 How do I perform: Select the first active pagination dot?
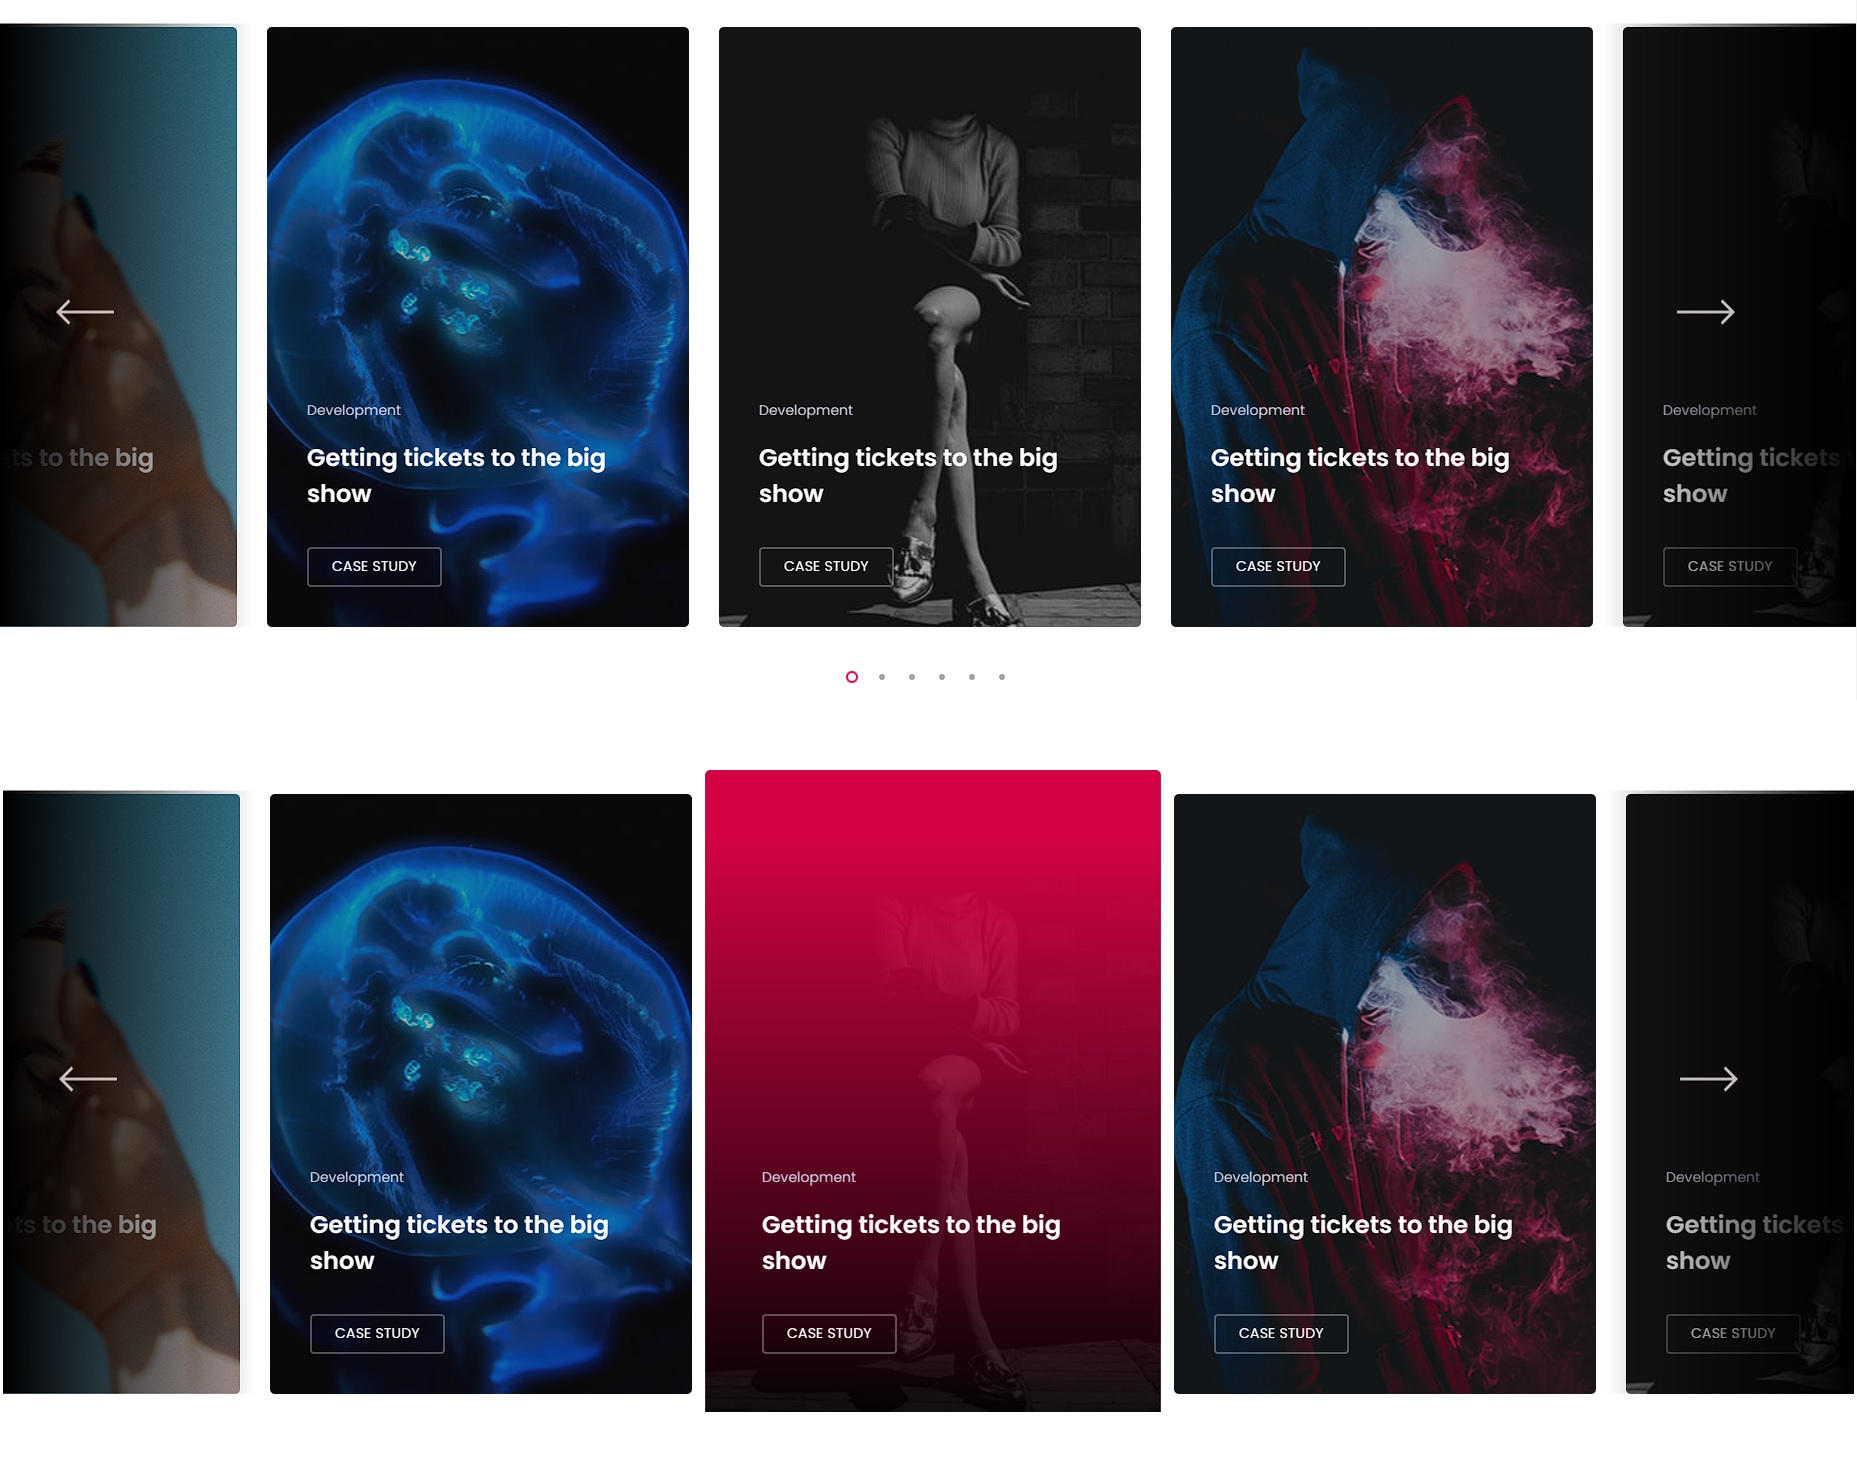[x=852, y=677]
